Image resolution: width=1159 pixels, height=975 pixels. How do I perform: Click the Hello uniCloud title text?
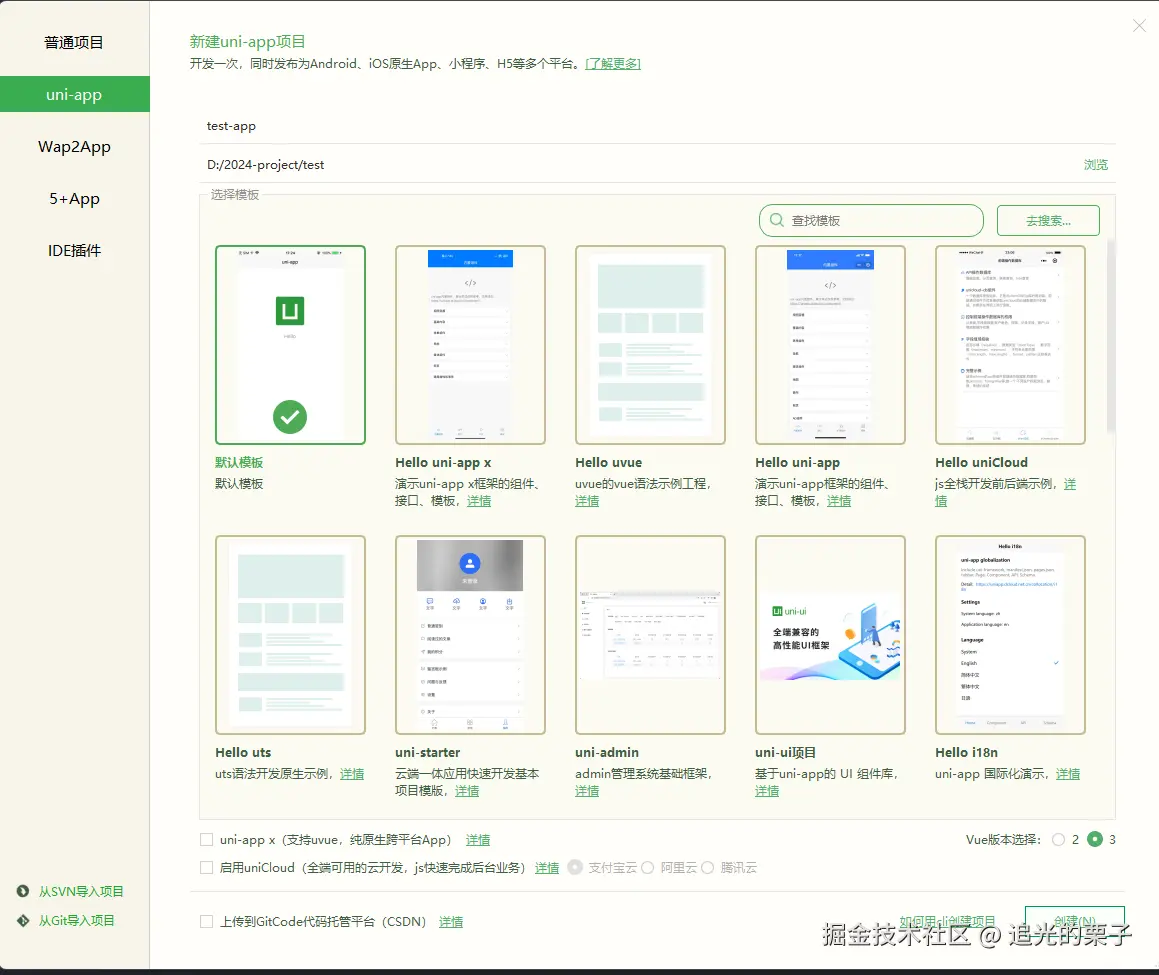point(982,463)
